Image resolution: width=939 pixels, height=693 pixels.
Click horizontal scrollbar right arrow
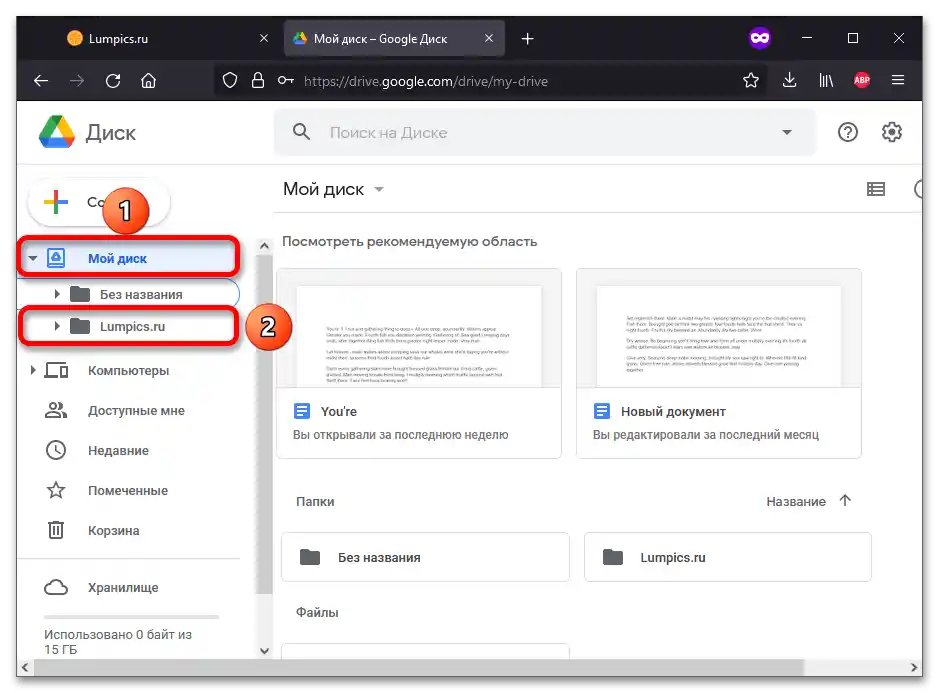(913, 667)
